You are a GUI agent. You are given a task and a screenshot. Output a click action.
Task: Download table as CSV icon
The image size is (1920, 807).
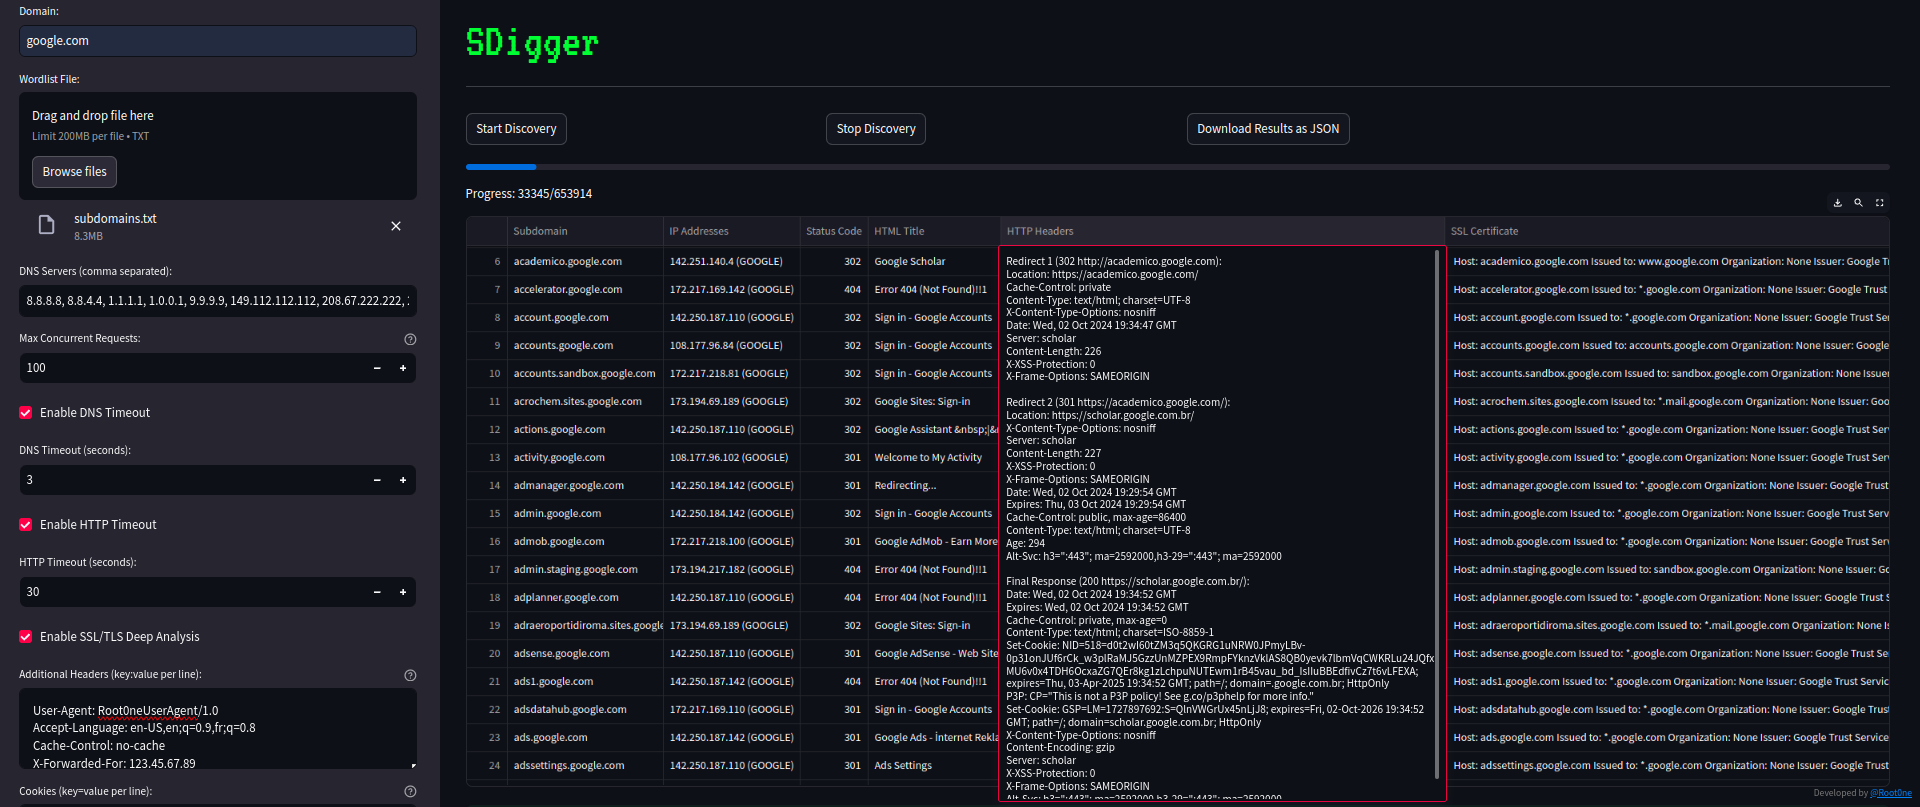click(1837, 203)
